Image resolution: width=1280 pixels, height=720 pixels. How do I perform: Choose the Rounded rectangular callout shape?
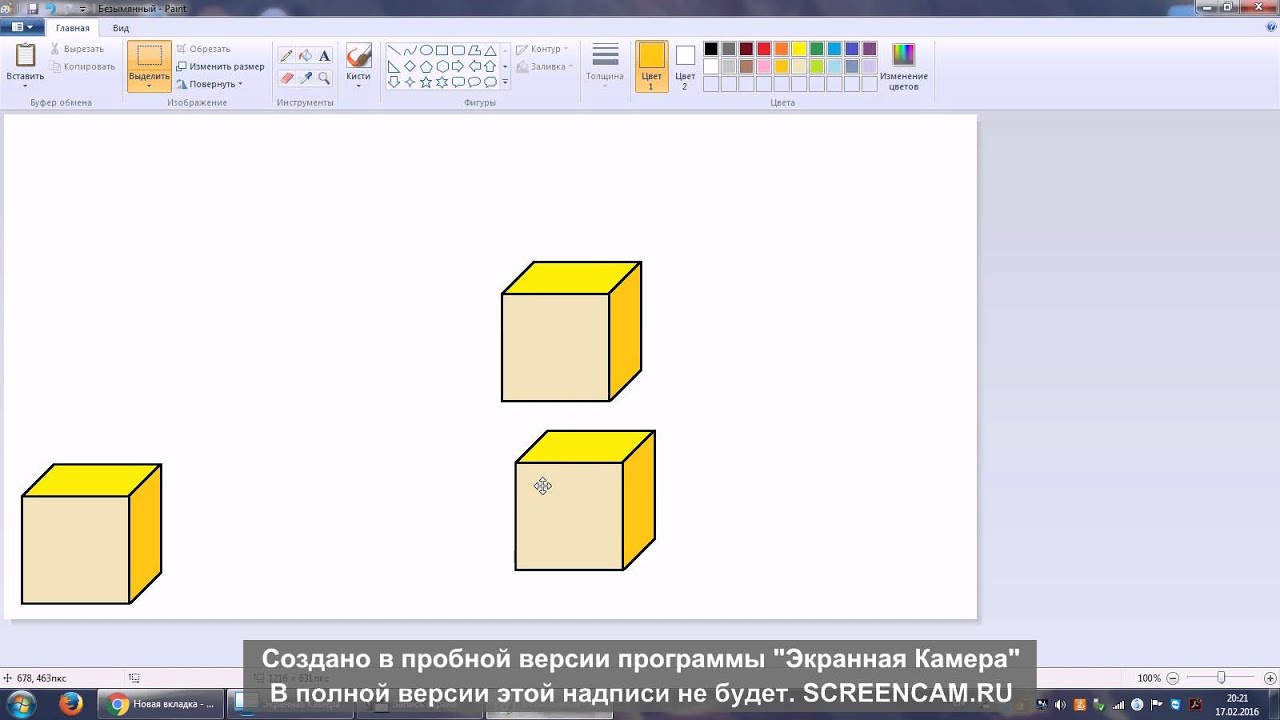click(458, 82)
